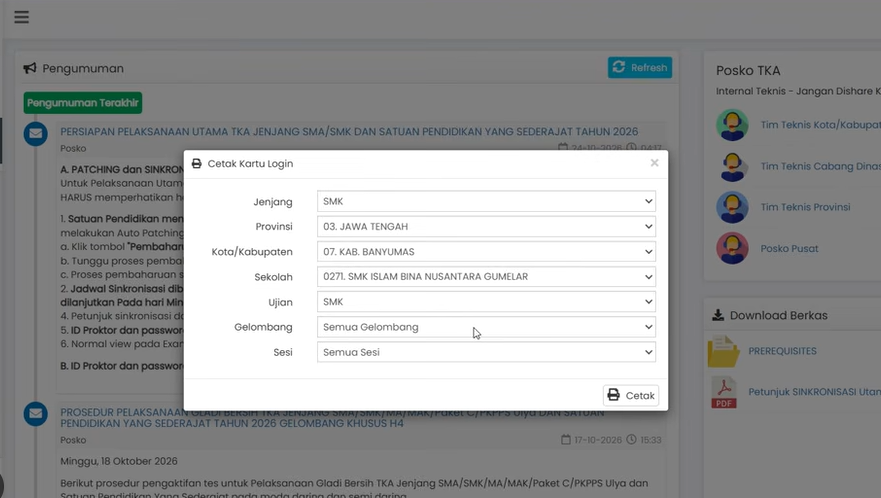This screenshot has height=498, width=881.
Task: Click Tim Teknis Provinsi avatar icon
Action: (x=732, y=207)
